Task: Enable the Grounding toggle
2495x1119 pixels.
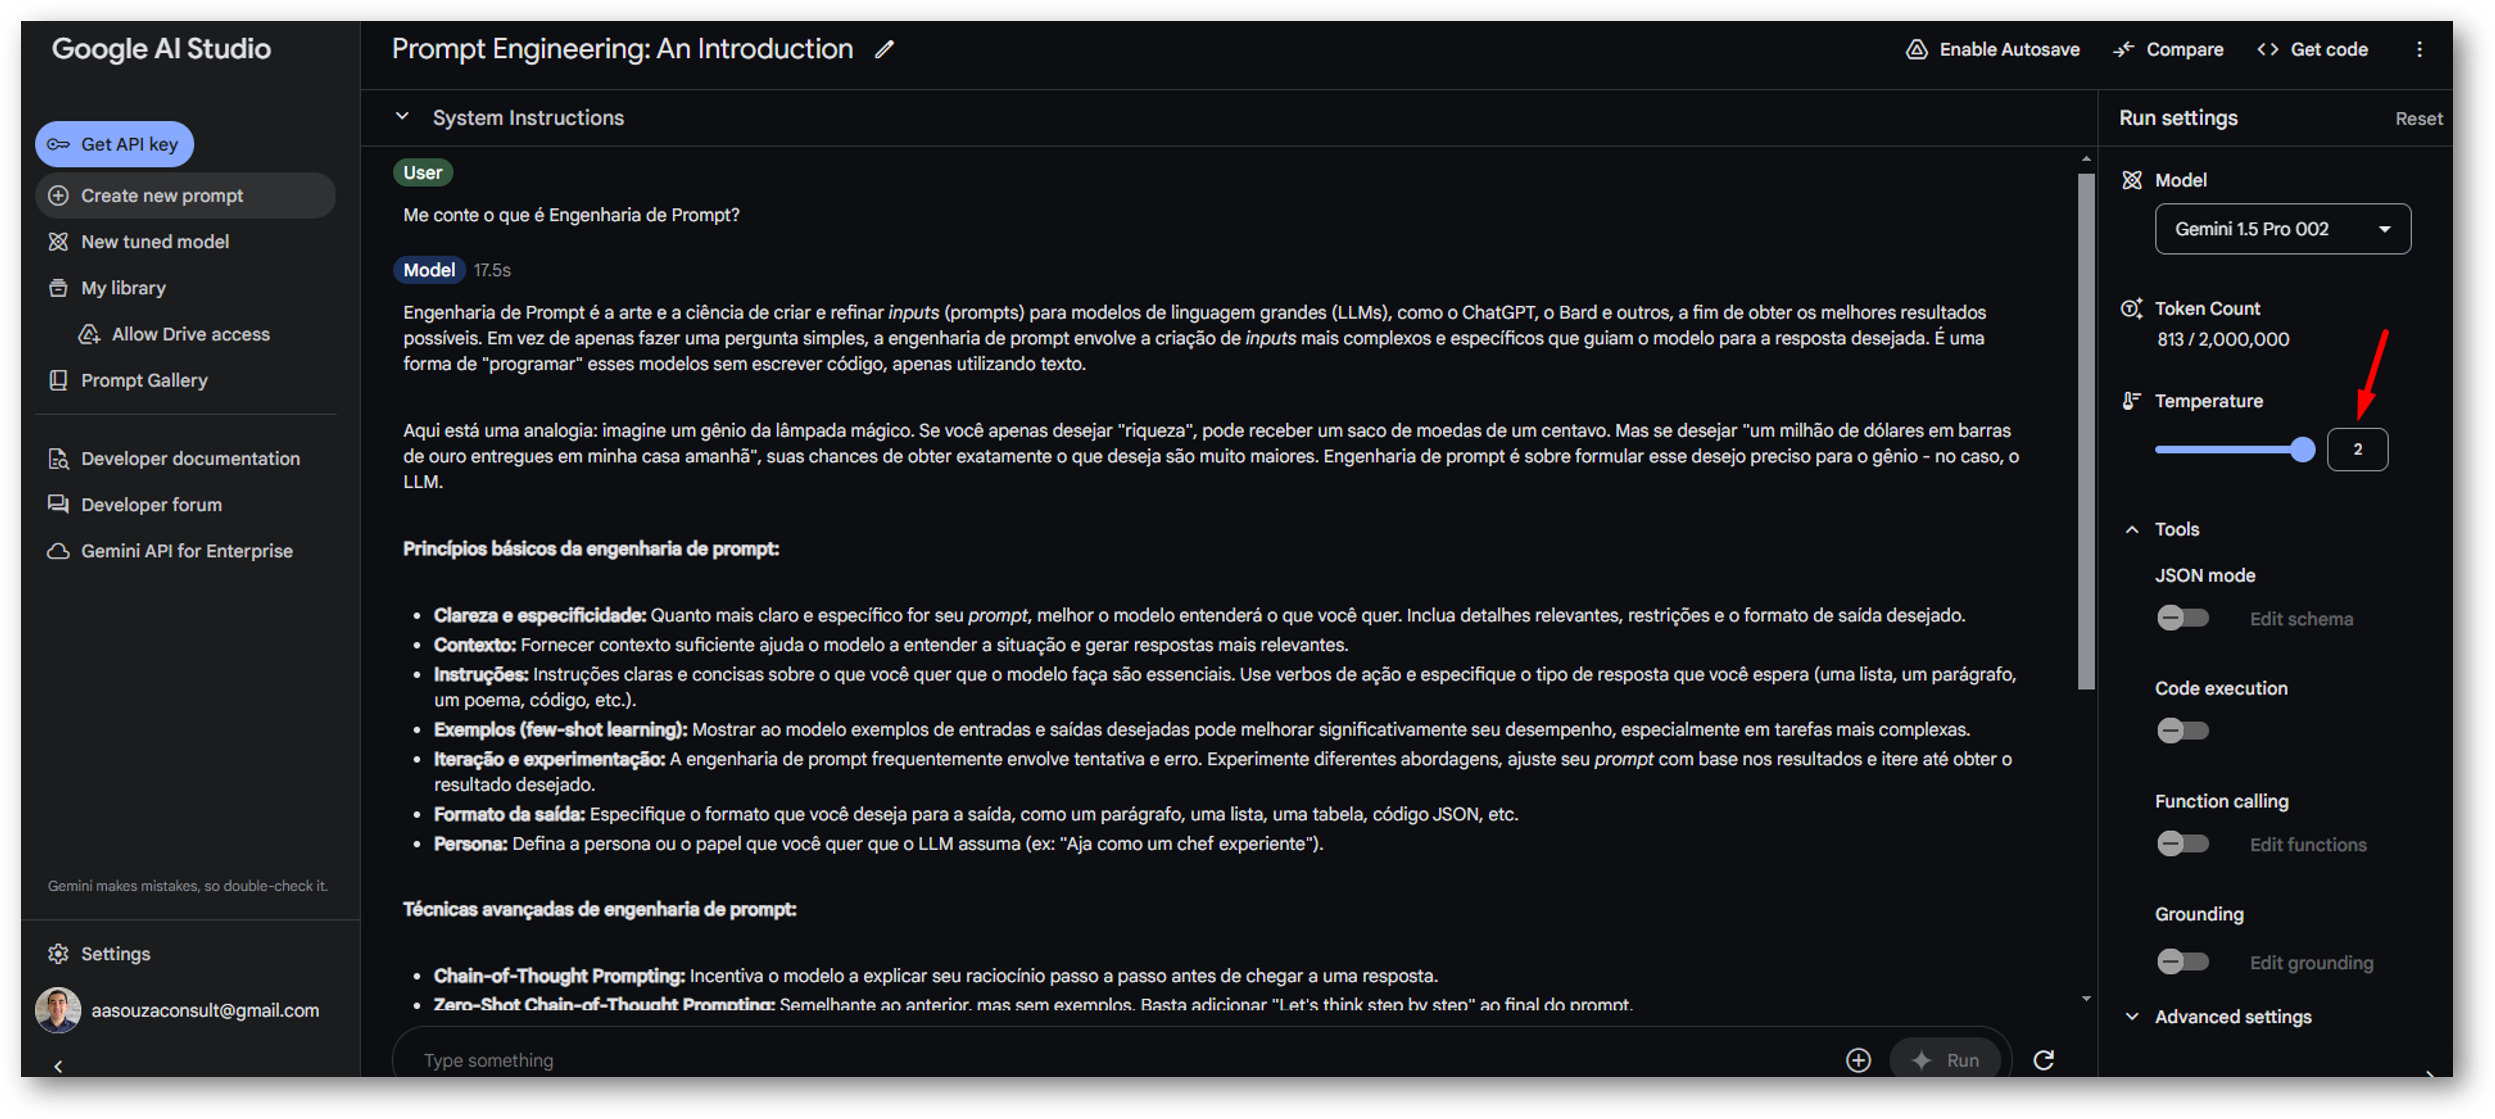Action: 2182,962
